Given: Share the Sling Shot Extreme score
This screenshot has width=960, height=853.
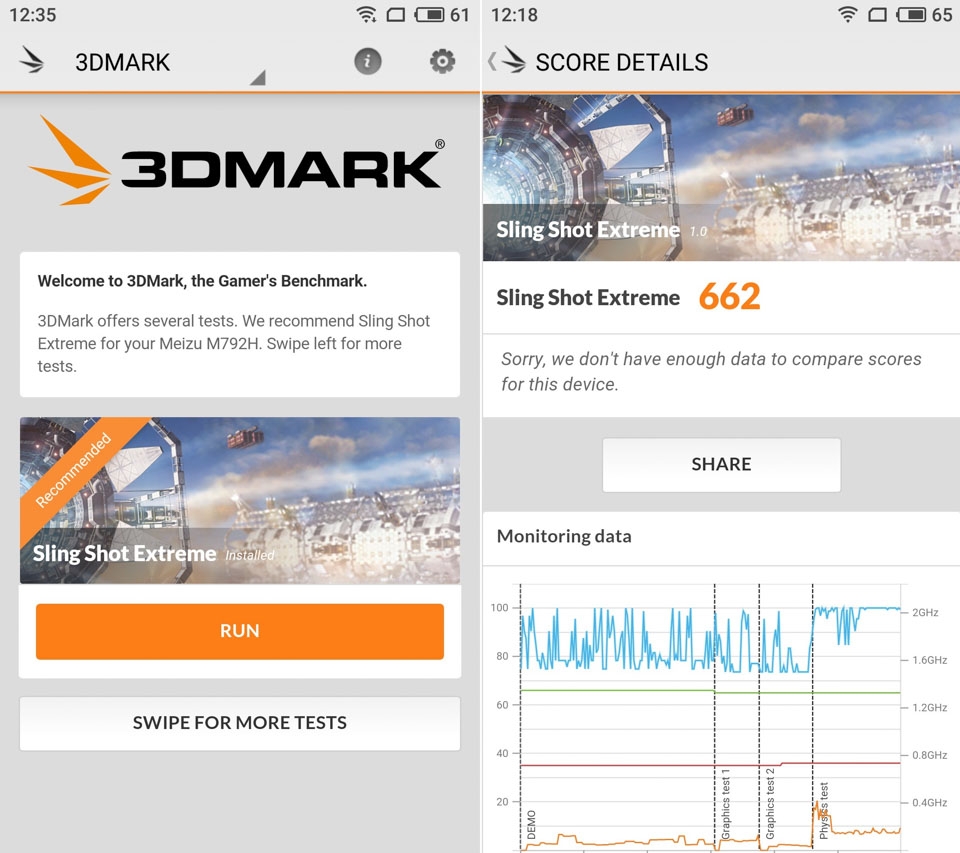Looking at the screenshot, I should click(x=721, y=464).
